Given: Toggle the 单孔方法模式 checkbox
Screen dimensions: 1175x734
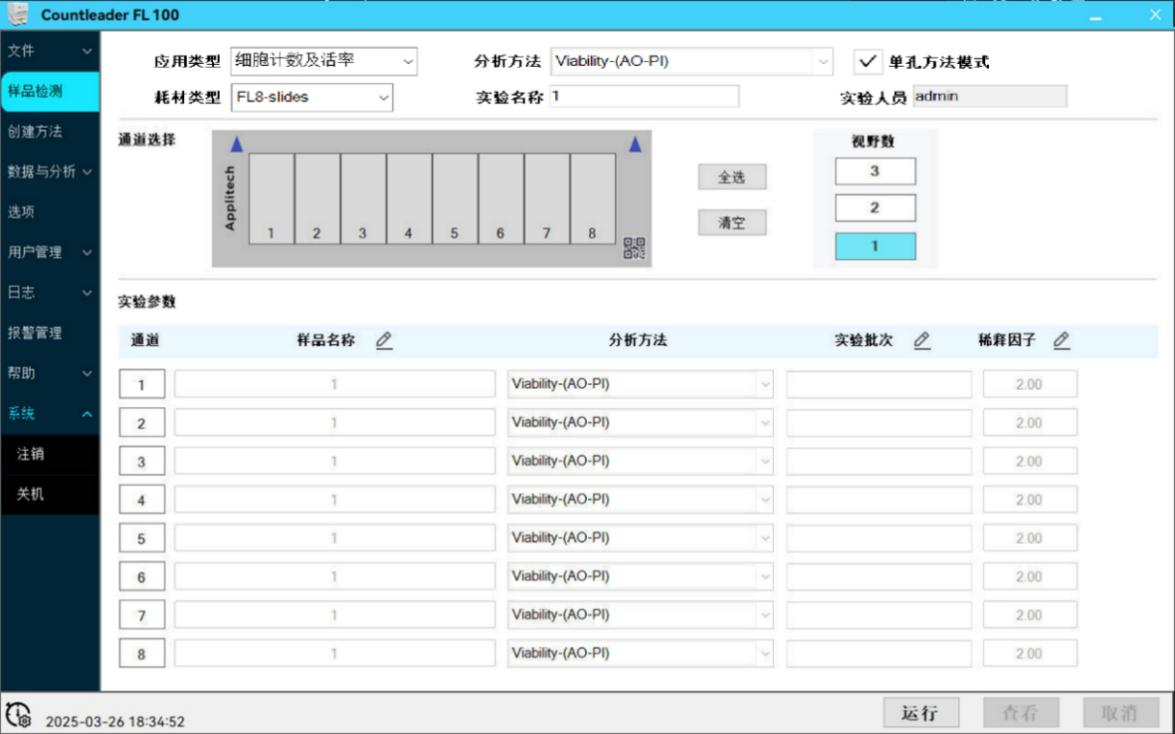Looking at the screenshot, I should 867,61.
